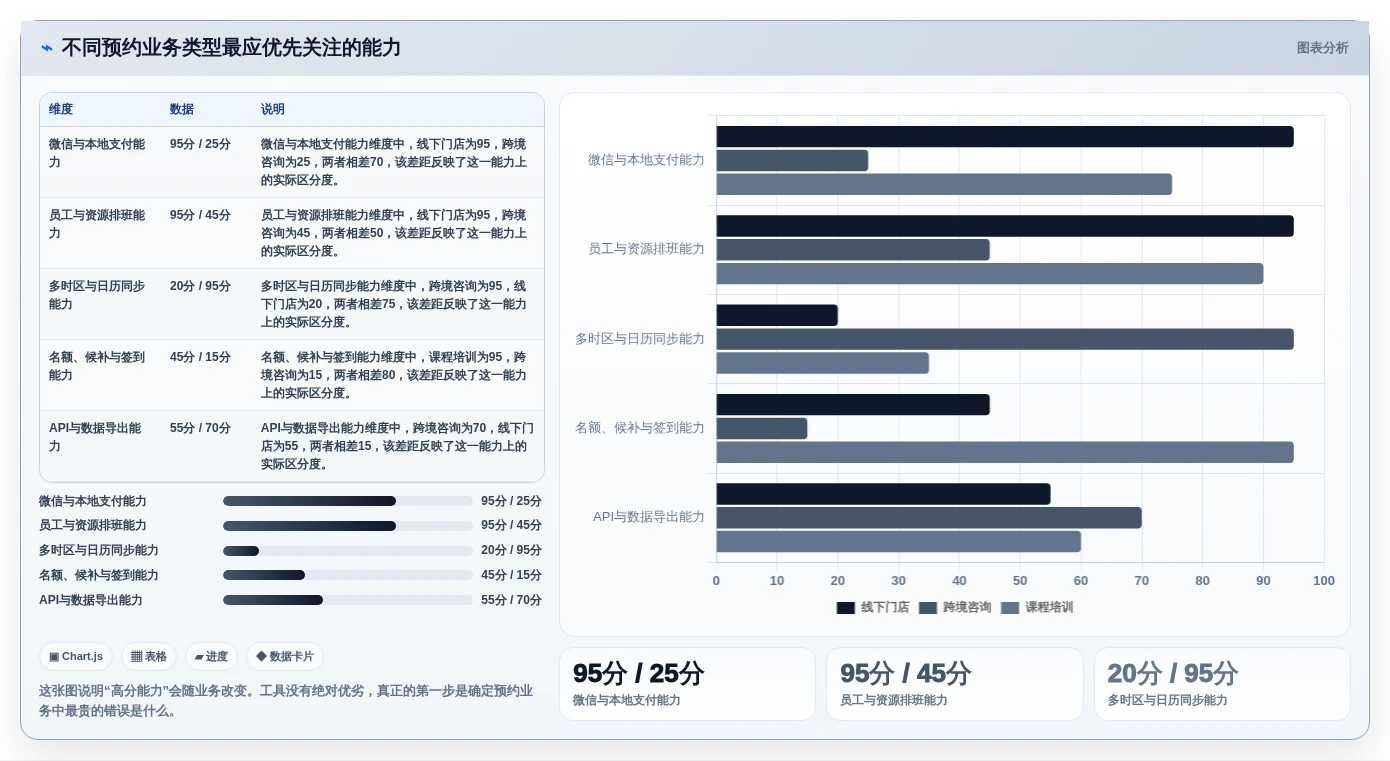Click the 45分 / 15分 value beside progress bar
Image resolution: width=1390 pixels, height=761 pixels.
point(511,575)
